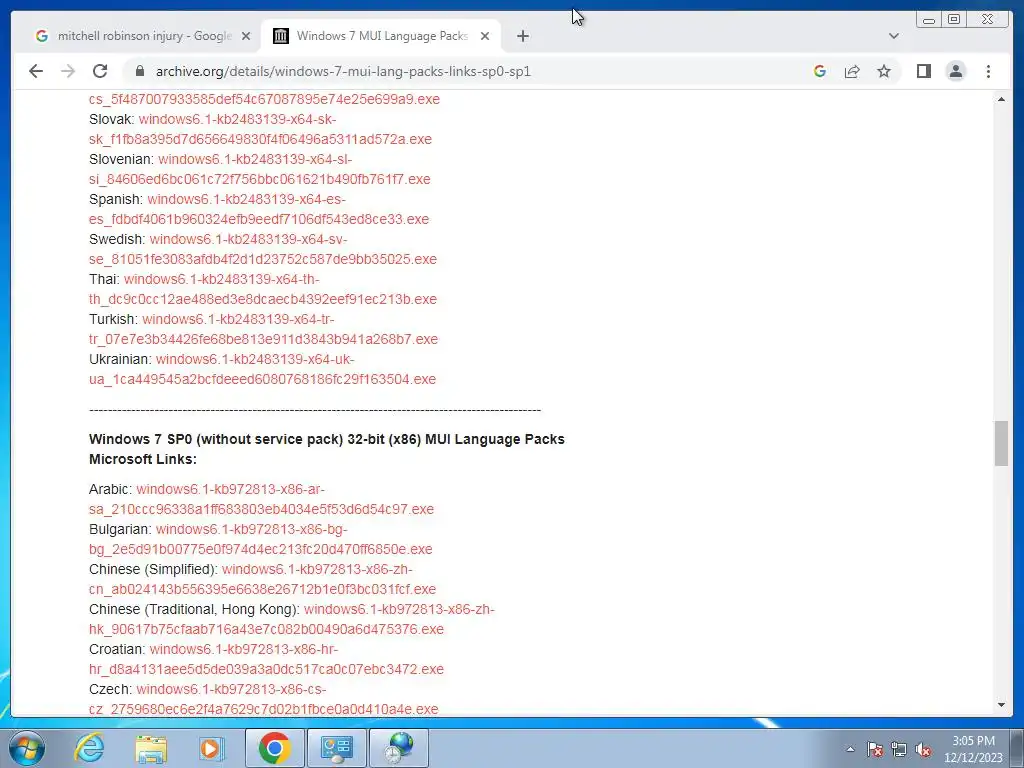This screenshot has height=768, width=1024.
Task: Open Chrome three-dot menu
Action: point(988,71)
